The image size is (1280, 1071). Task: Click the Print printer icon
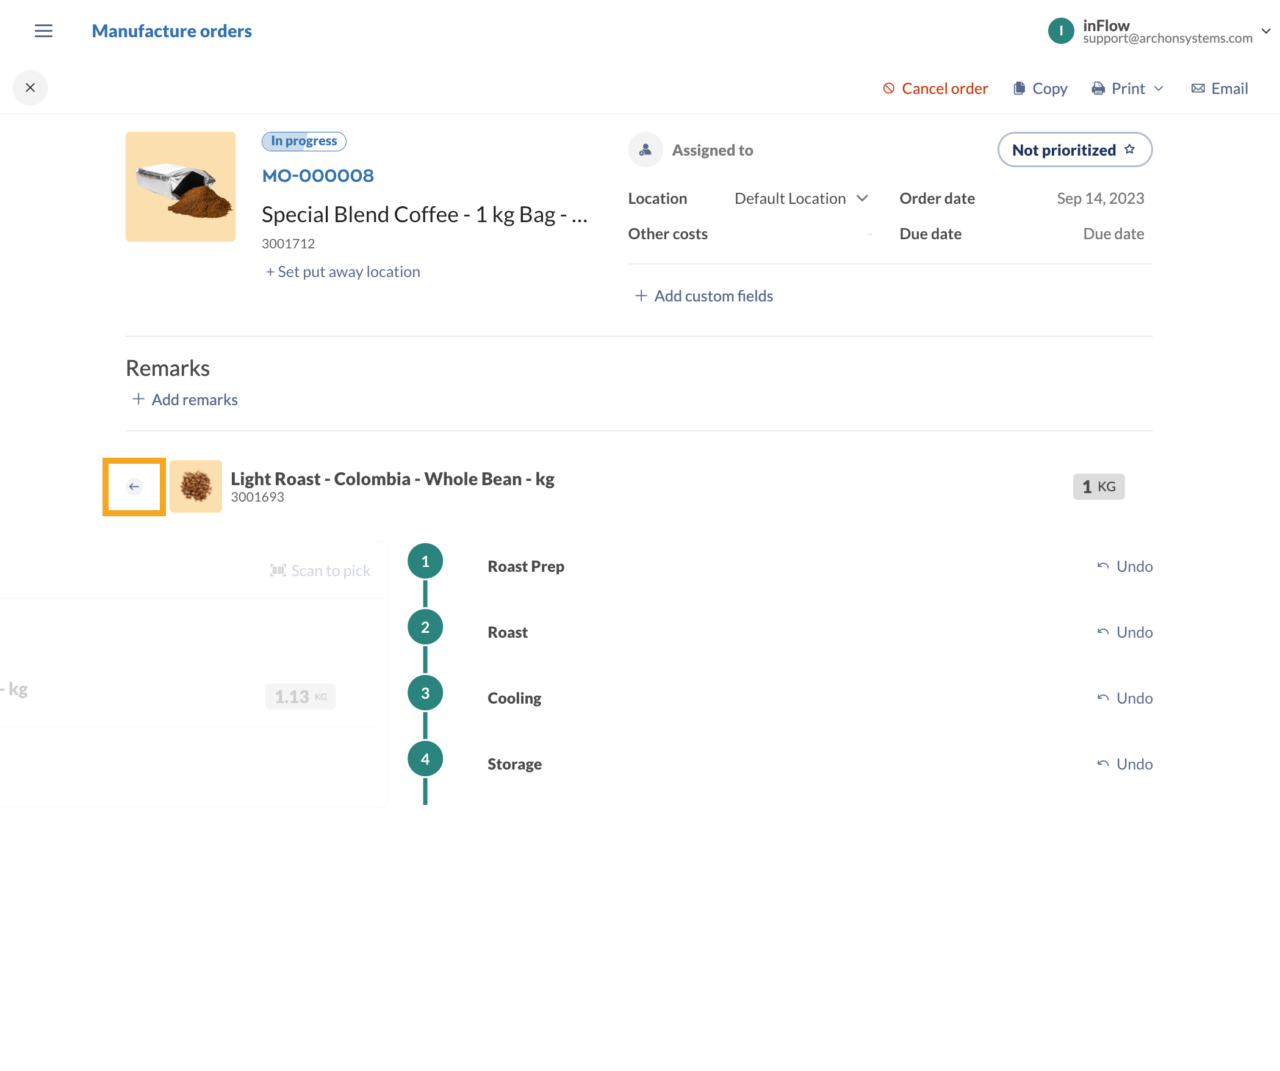pyautogui.click(x=1097, y=88)
